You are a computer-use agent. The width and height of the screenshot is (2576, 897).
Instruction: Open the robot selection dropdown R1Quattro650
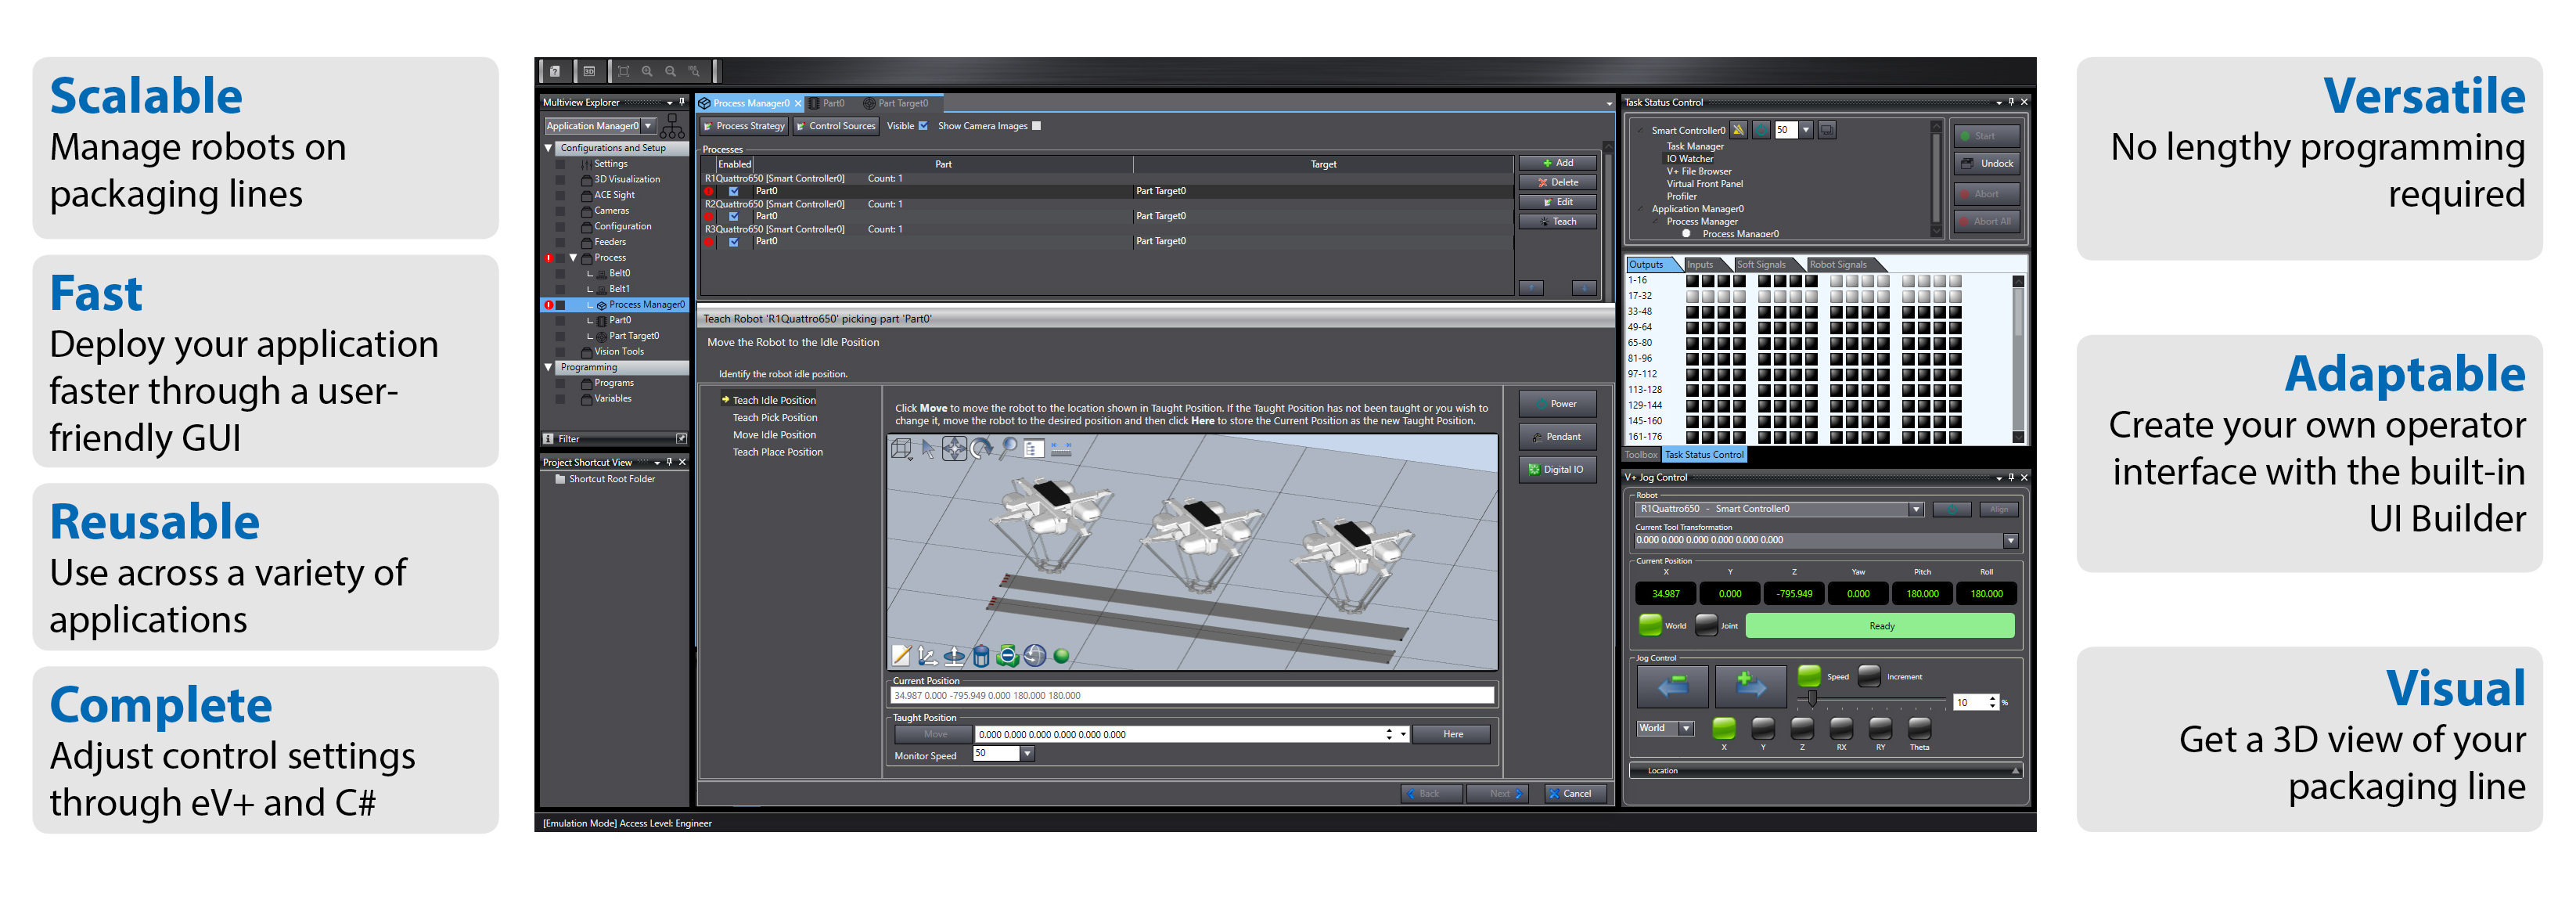[x=1916, y=509]
